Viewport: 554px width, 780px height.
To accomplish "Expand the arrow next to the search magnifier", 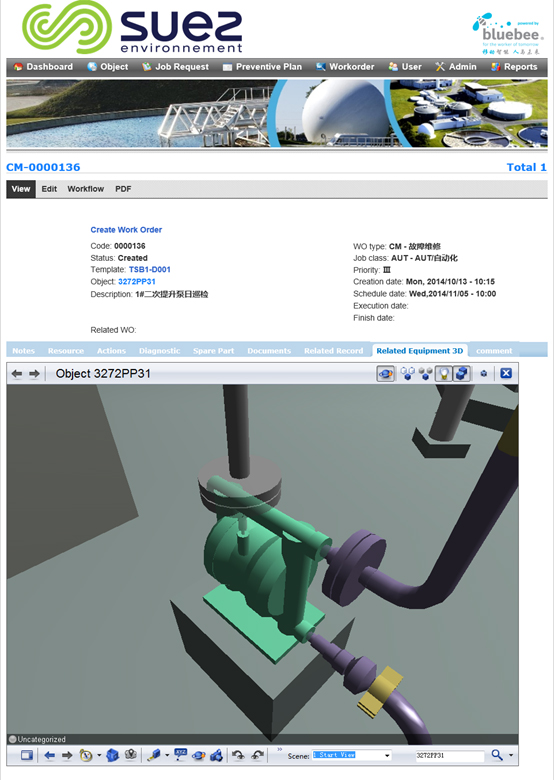I will (511, 755).
